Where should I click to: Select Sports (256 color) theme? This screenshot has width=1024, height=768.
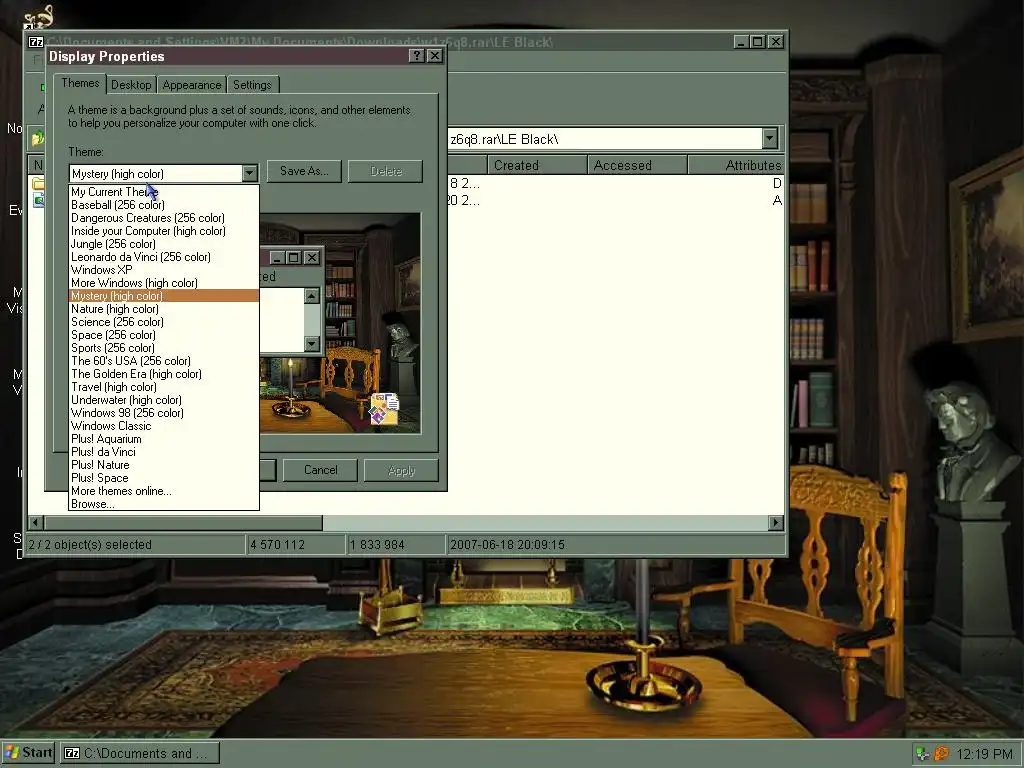coord(164,348)
